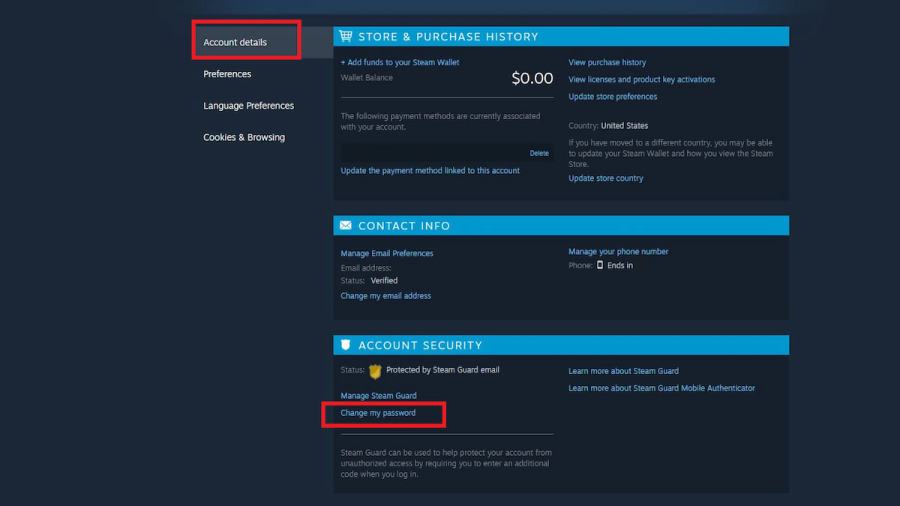900x506 pixels.
Task: Add funds to your Steam Wallet
Action: [400, 62]
